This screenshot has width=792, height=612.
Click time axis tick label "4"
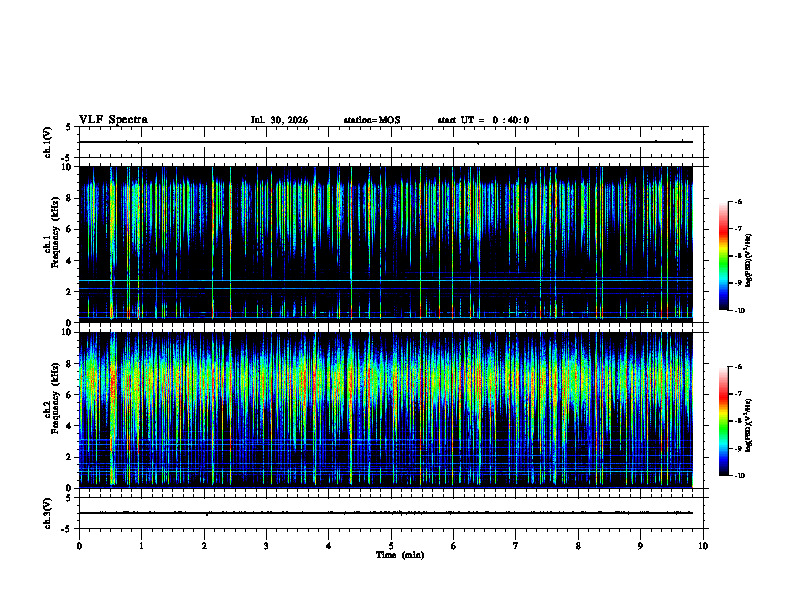click(x=329, y=546)
